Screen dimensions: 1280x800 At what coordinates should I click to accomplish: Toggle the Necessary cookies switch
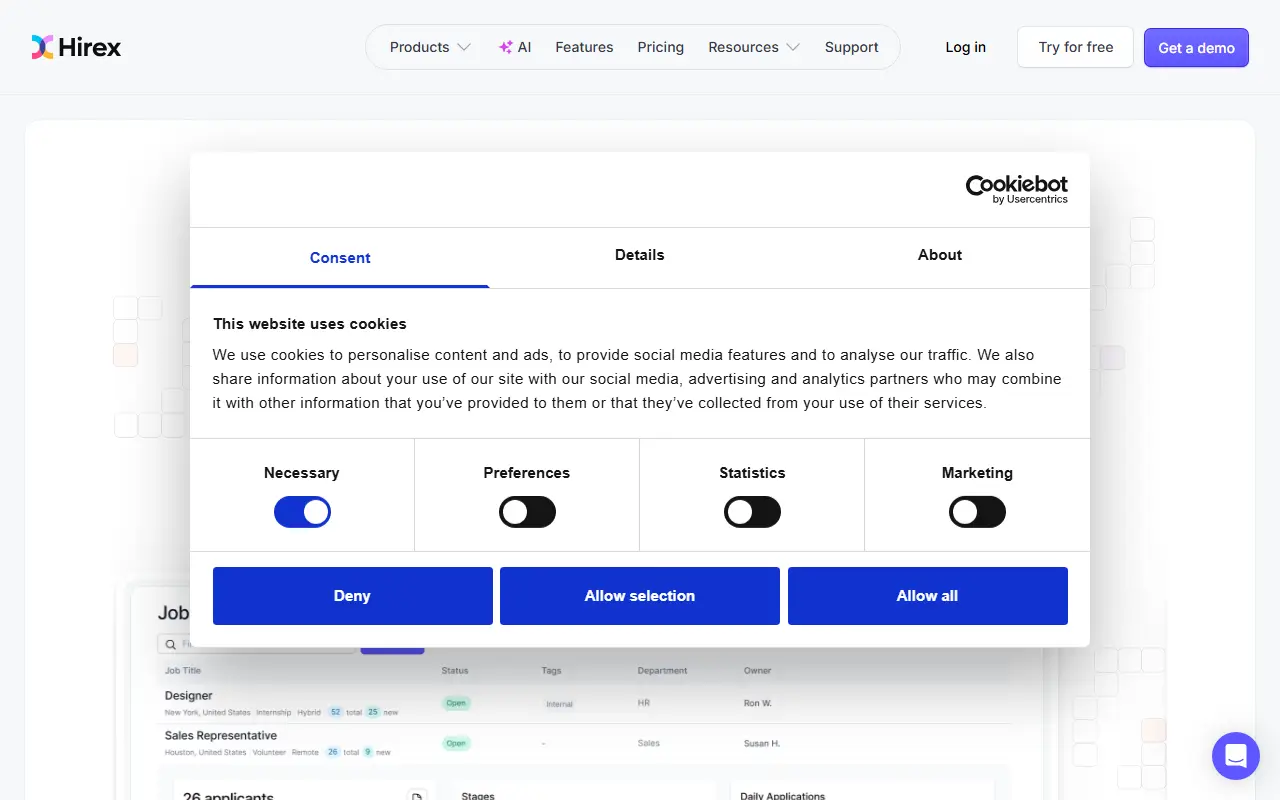[302, 513]
